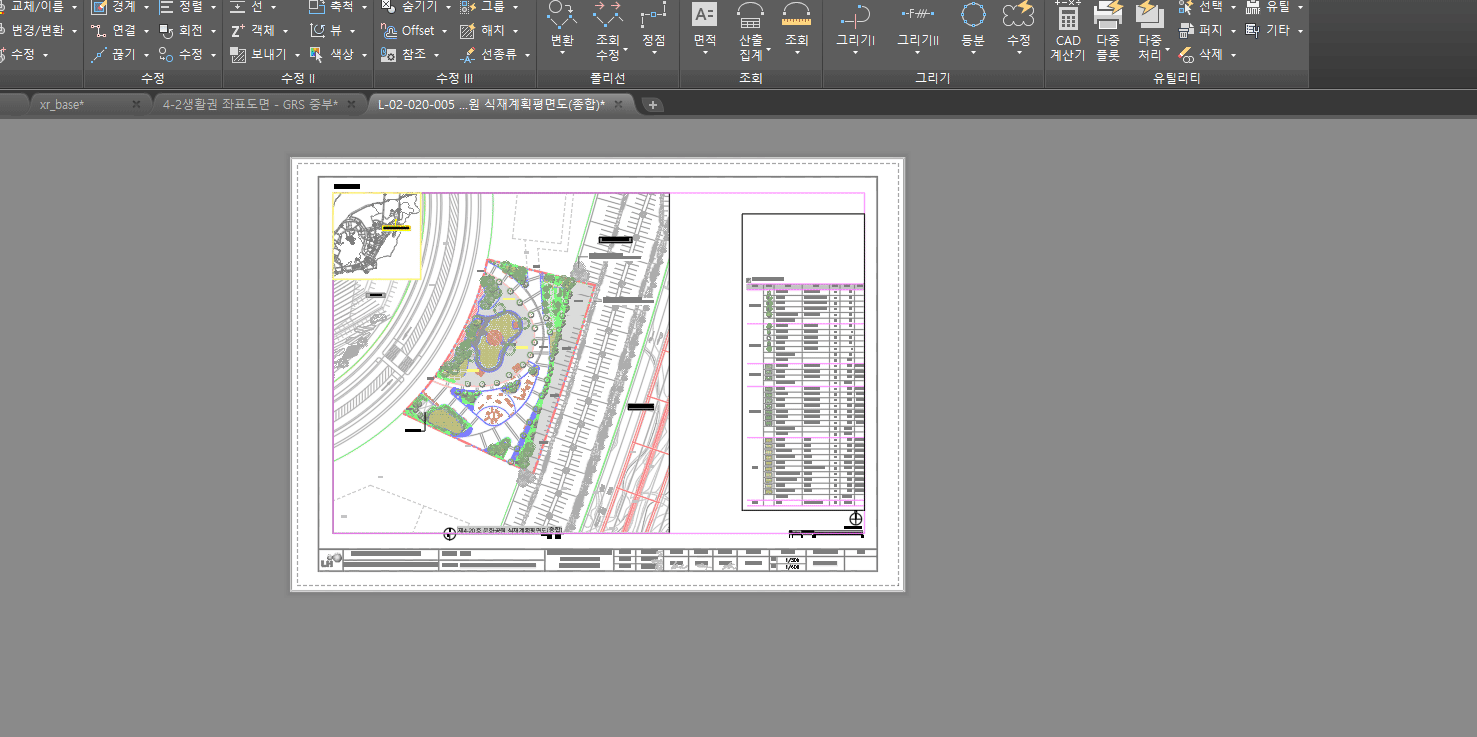The image size is (1477, 737).
Task: Open a new drawing tab with plus button
Action: tap(652, 104)
